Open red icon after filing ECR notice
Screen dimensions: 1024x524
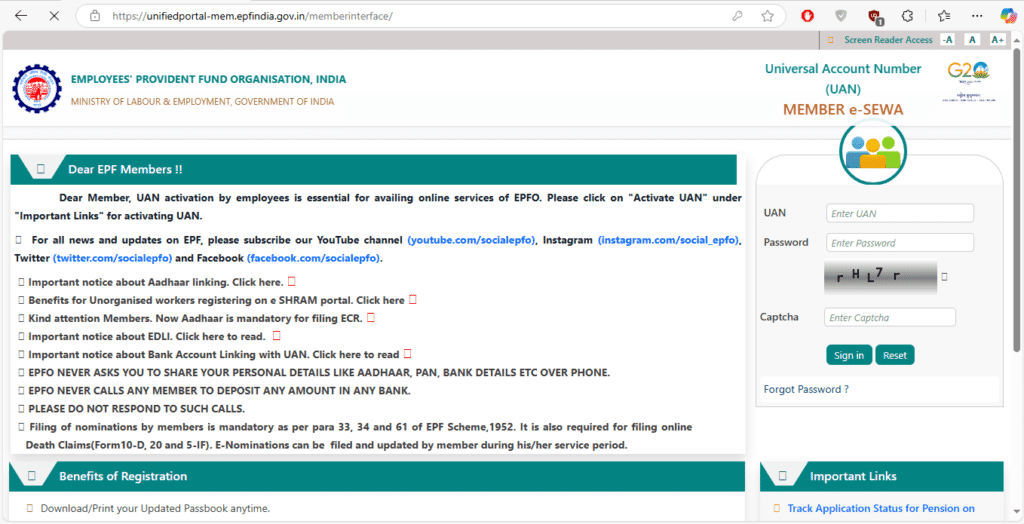371,318
